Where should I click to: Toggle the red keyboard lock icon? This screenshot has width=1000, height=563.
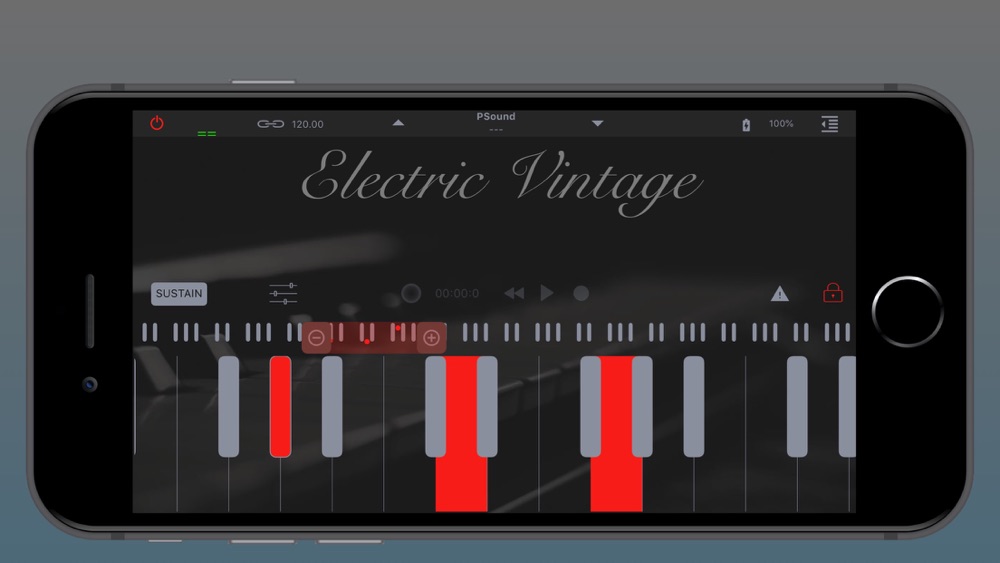(833, 293)
